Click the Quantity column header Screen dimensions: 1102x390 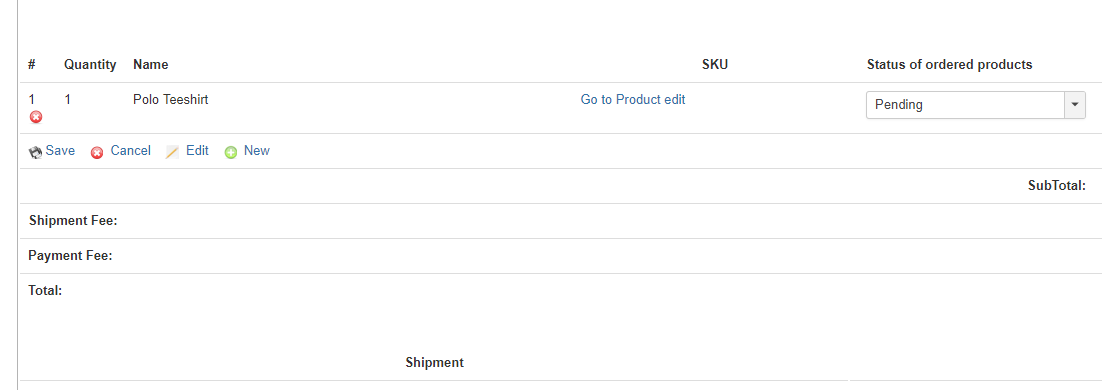point(90,65)
